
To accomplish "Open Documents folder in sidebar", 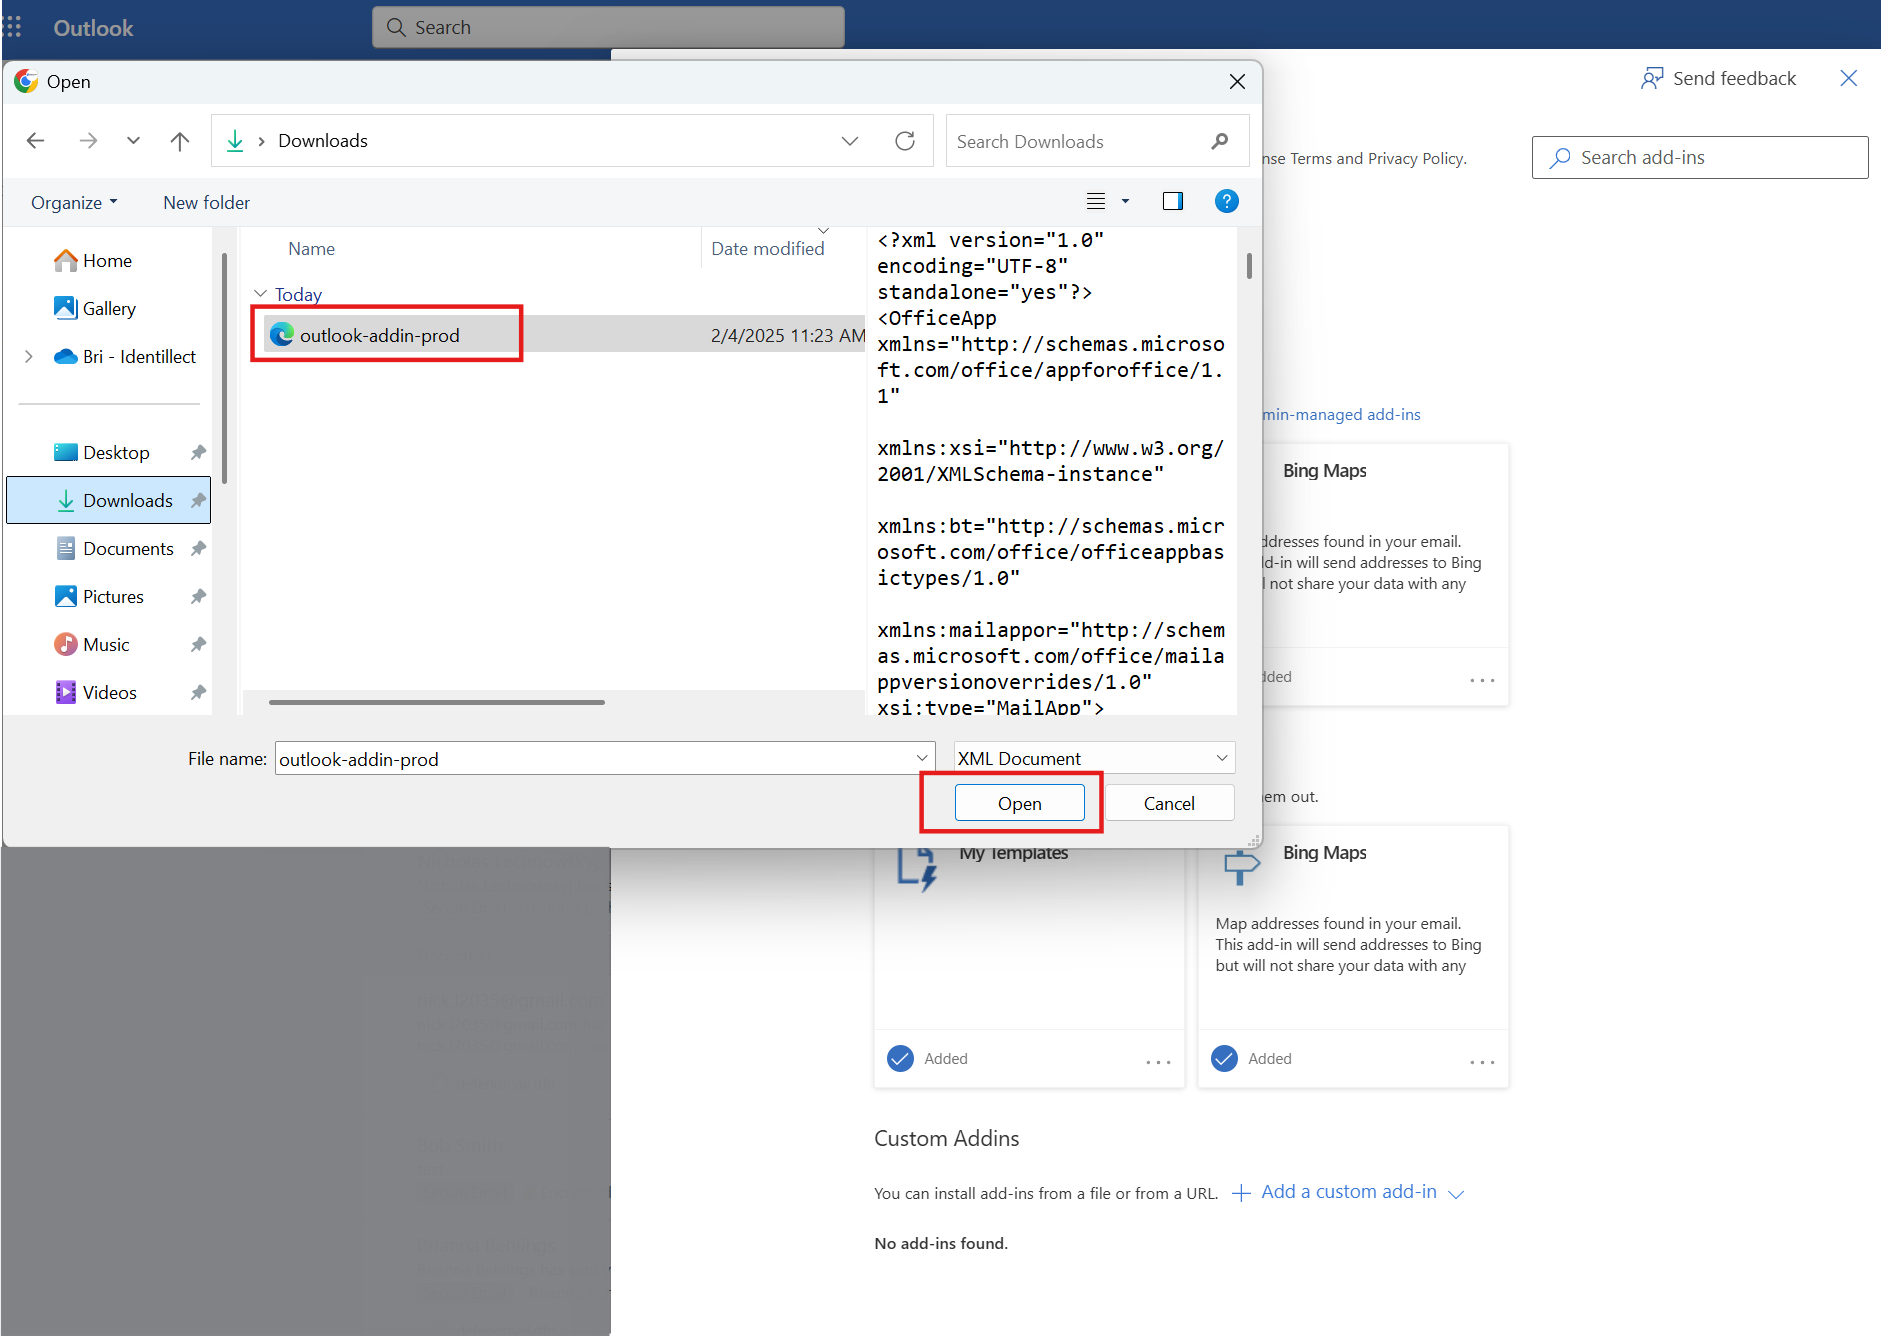I will [115, 549].
